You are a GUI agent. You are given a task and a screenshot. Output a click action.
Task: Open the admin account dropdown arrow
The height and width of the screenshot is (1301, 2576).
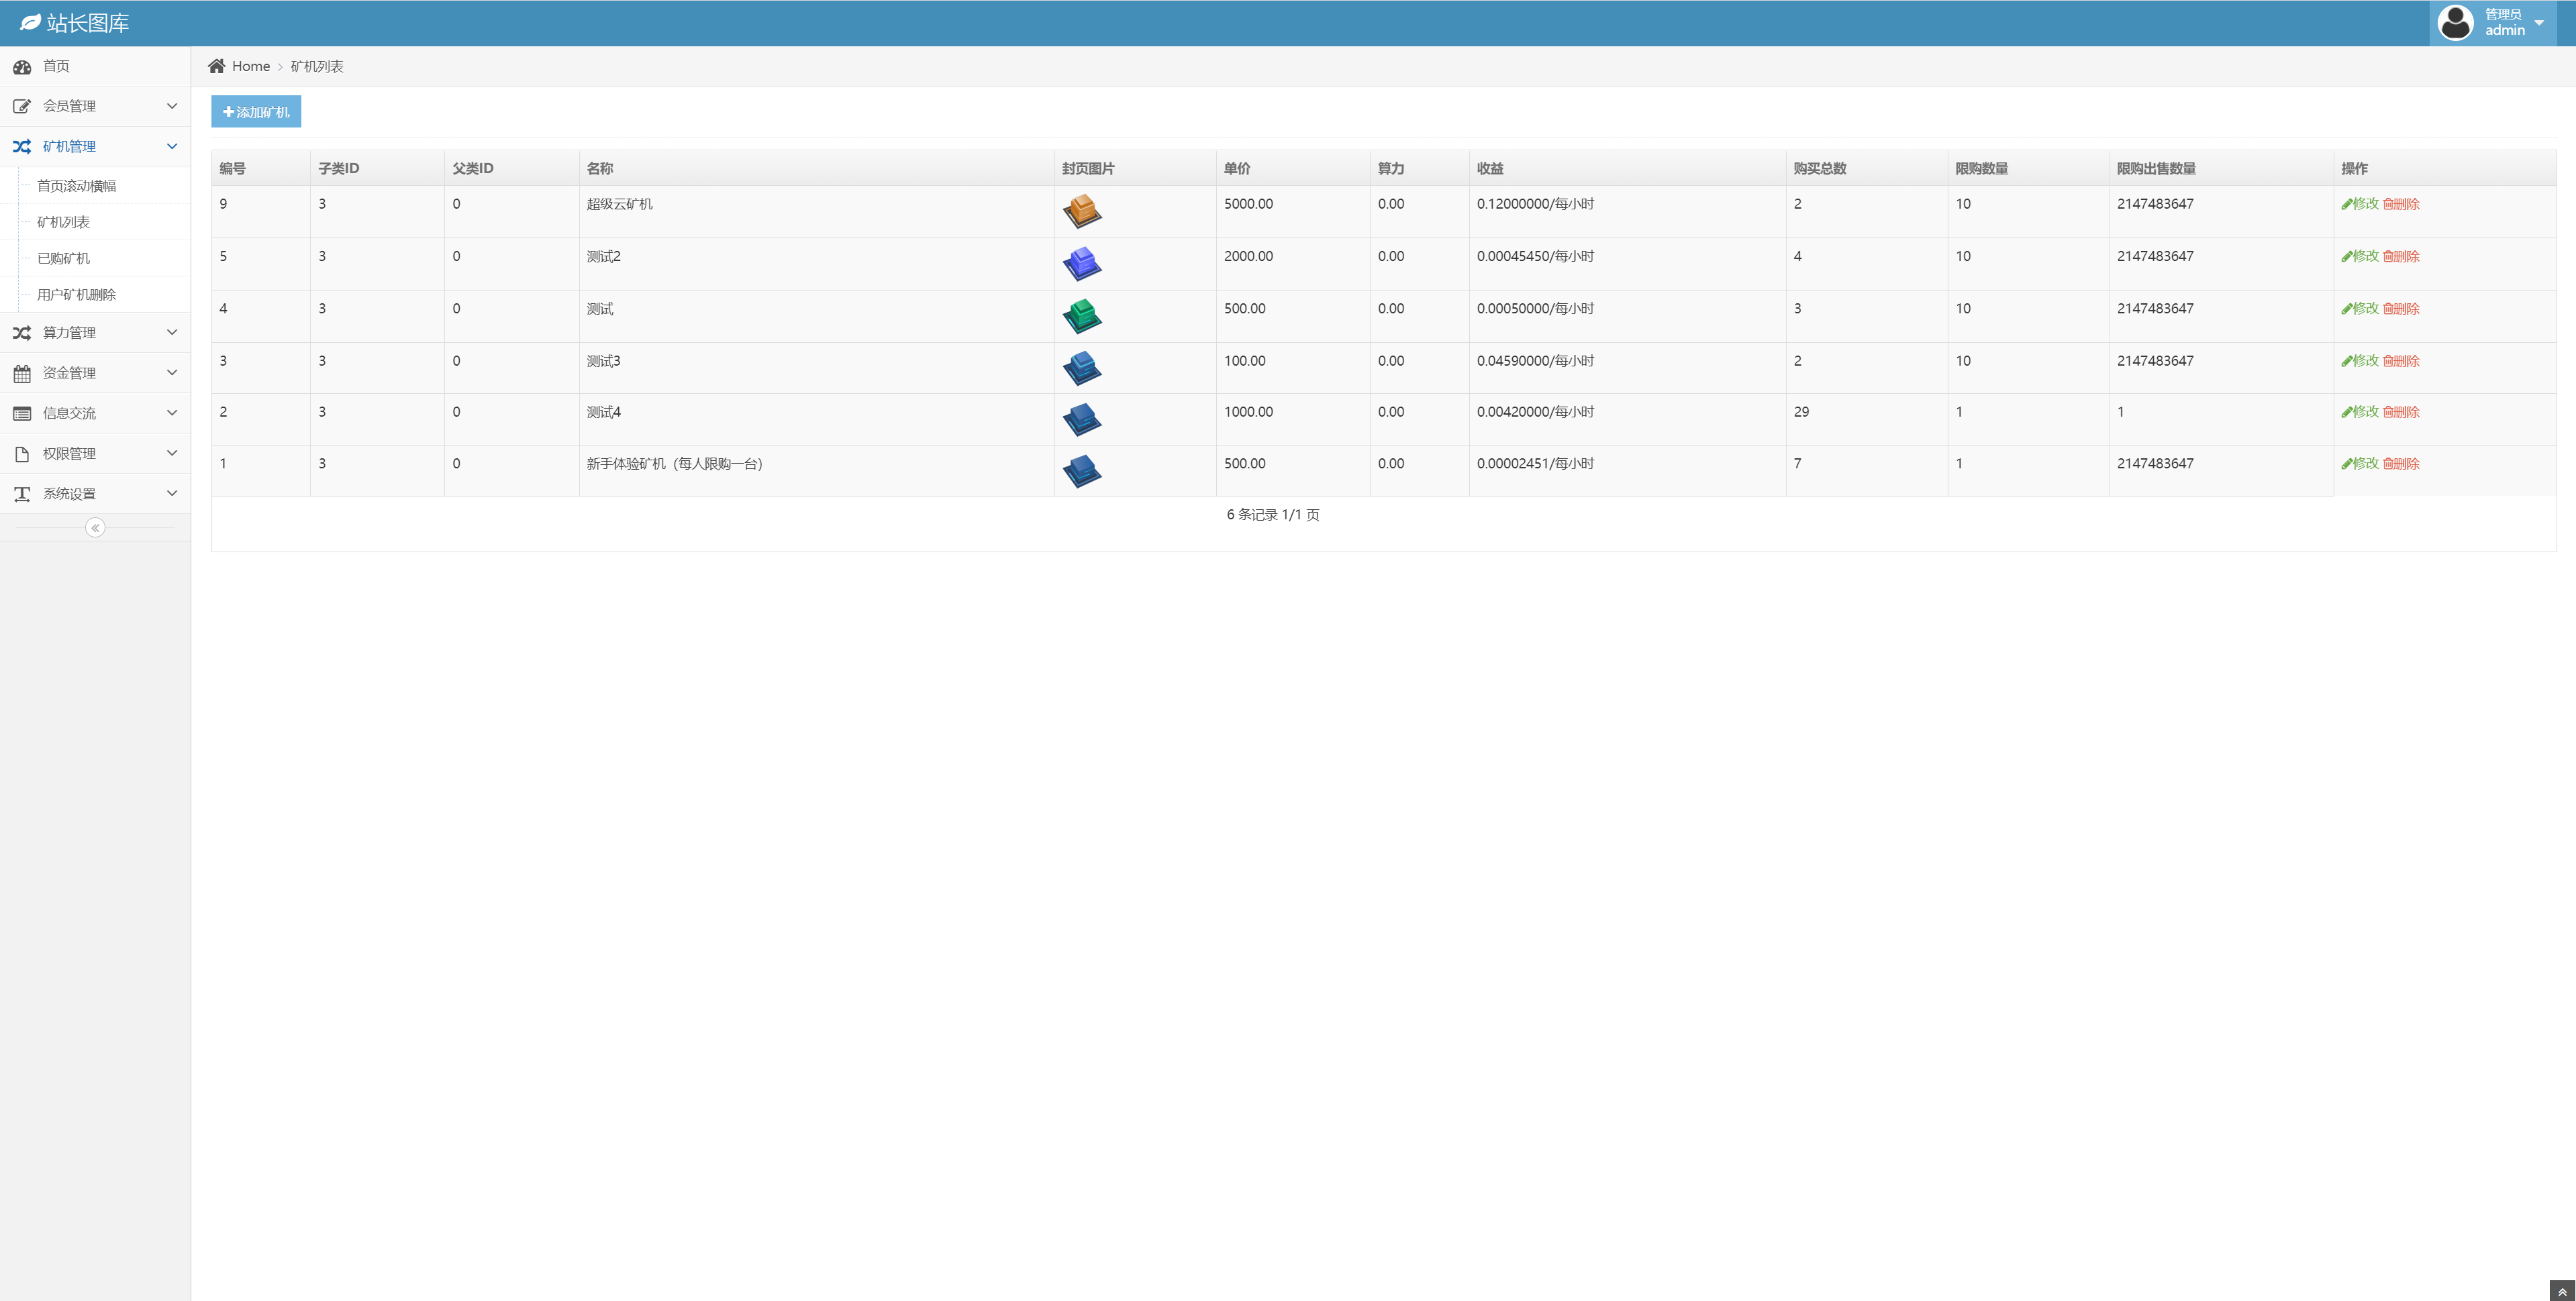2539,22
